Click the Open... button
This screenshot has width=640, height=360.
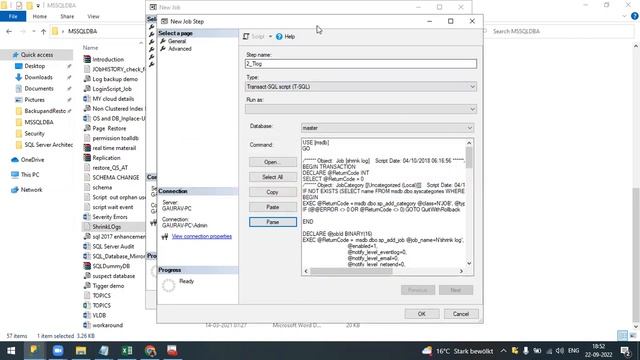click(273, 162)
